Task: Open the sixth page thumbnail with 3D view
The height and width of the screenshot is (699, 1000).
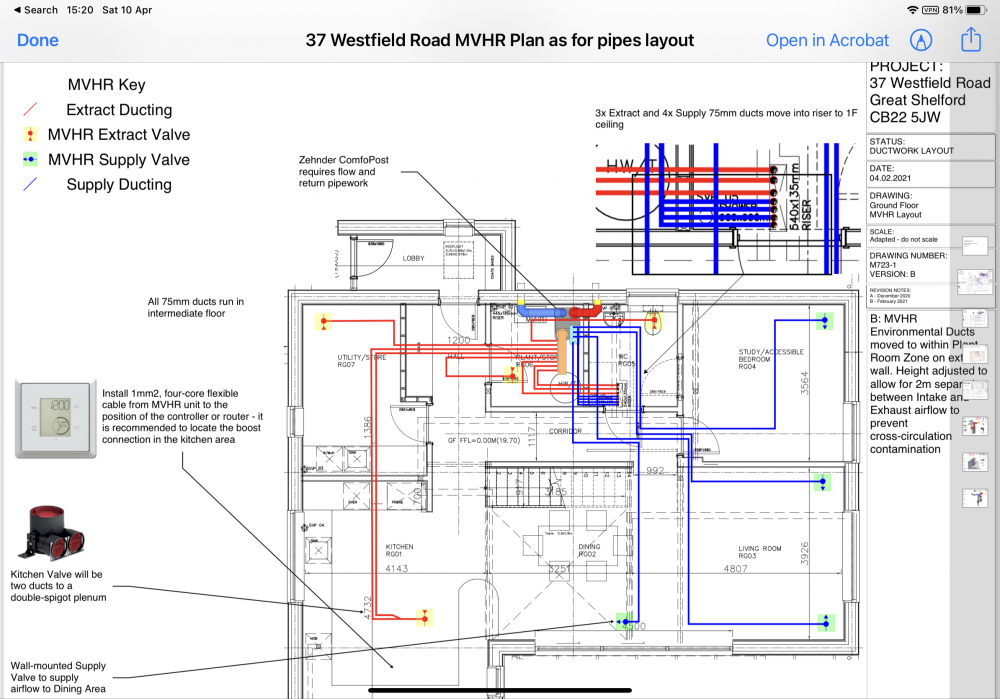Action: pos(974,426)
